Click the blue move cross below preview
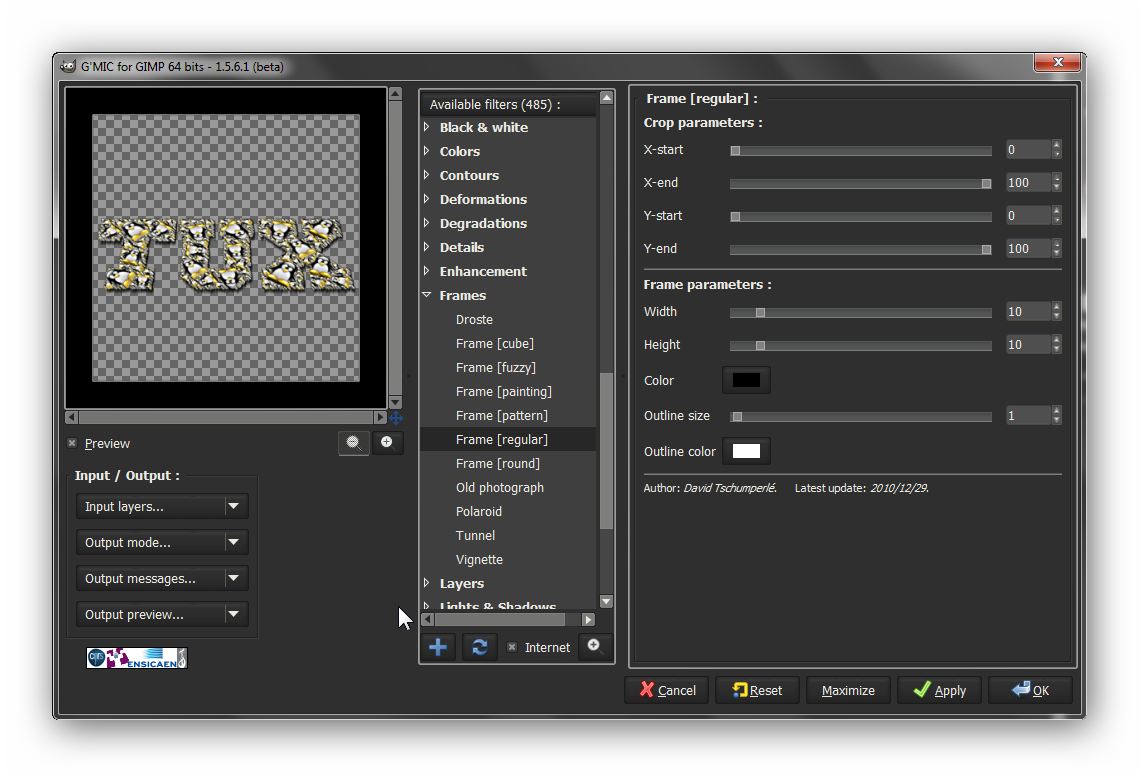This screenshot has width=1140, height=773. point(396,417)
